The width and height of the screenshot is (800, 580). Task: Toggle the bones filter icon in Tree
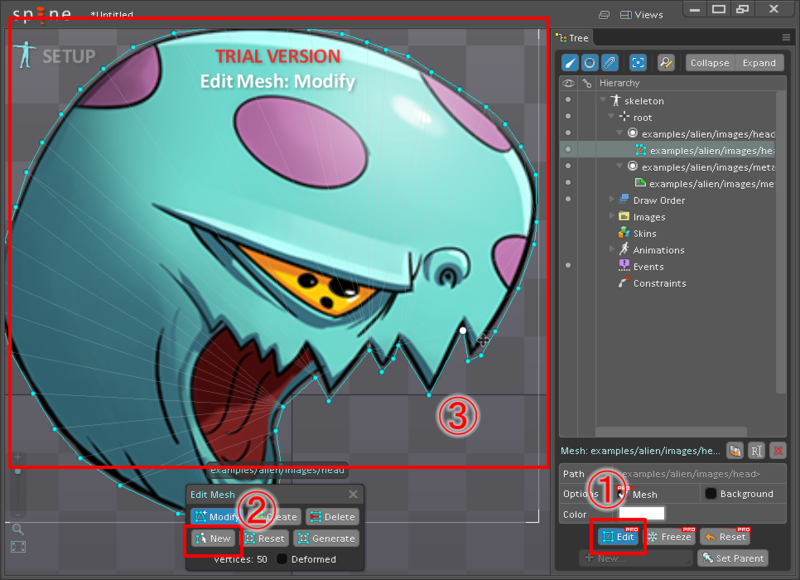[x=570, y=63]
